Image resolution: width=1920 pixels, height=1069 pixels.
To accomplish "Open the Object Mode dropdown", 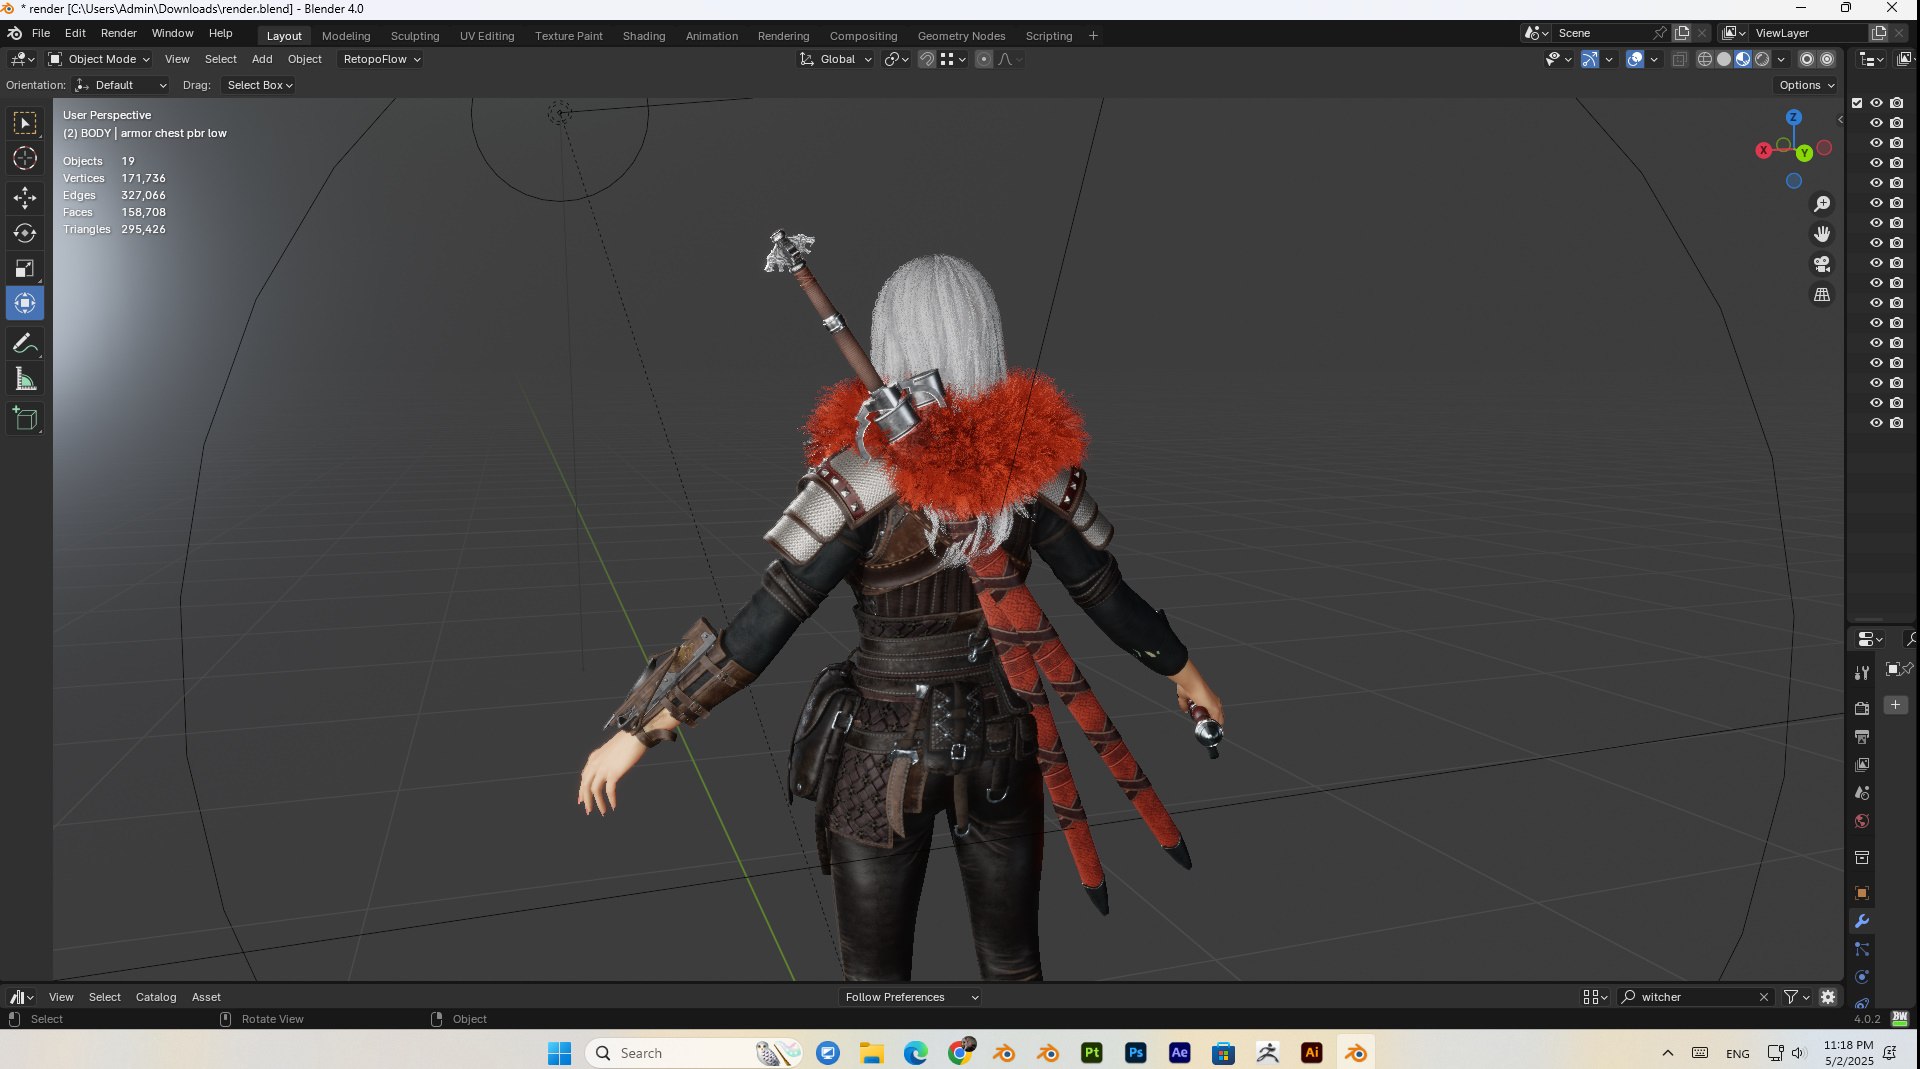I will point(99,59).
